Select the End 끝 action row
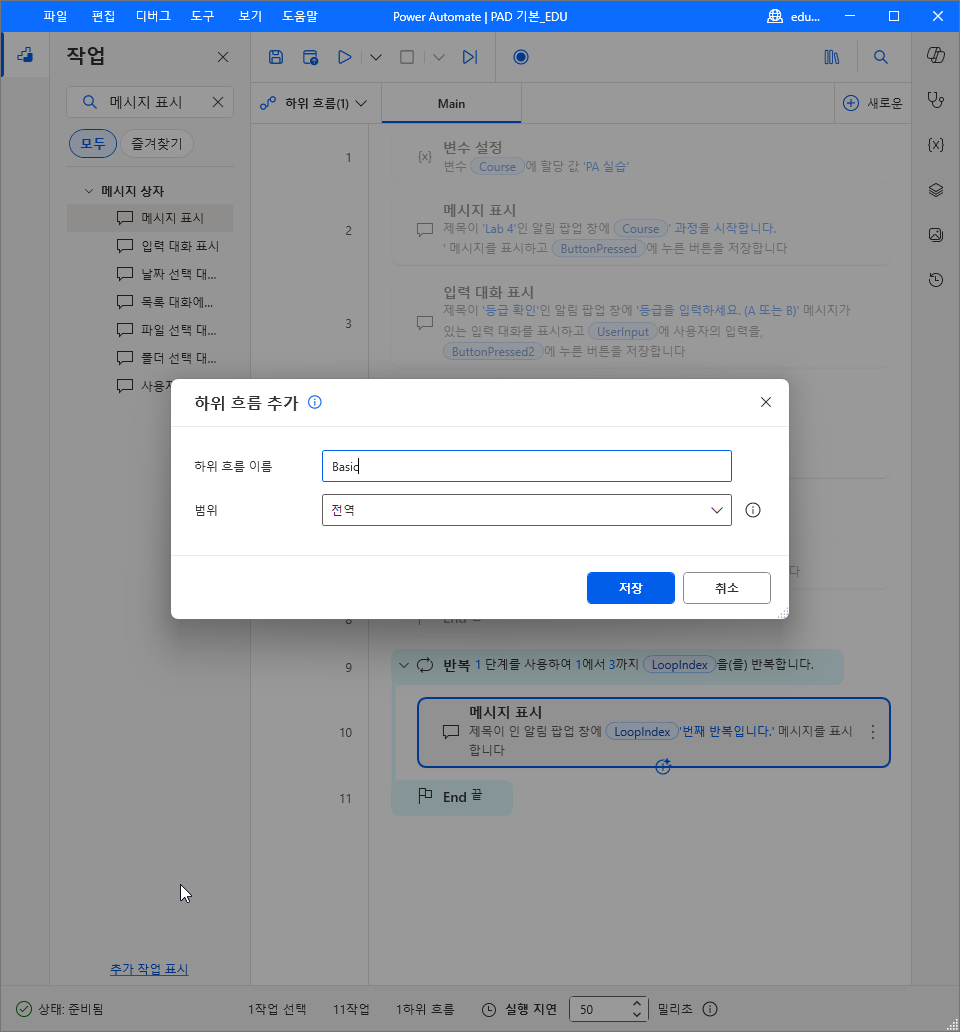Image resolution: width=960 pixels, height=1032 pixels. click(x=452, y=798)
